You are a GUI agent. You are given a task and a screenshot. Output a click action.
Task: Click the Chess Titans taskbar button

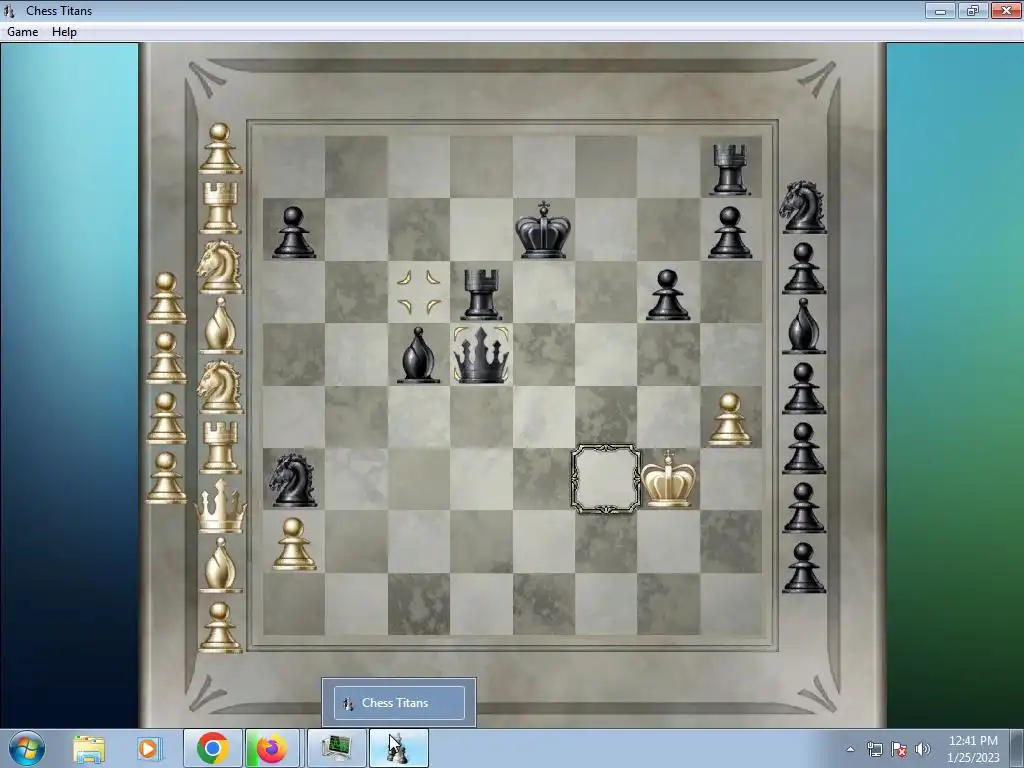point(399,748)
